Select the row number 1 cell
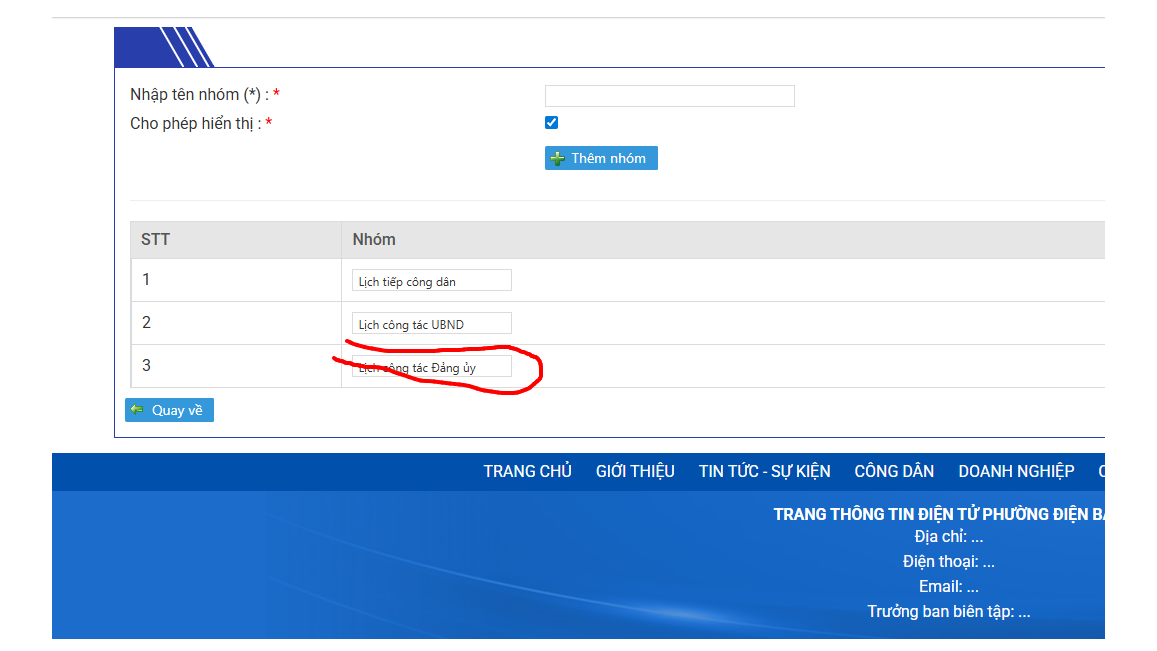The height and width of the screenshot is (651, 1157). pos(146,280)
